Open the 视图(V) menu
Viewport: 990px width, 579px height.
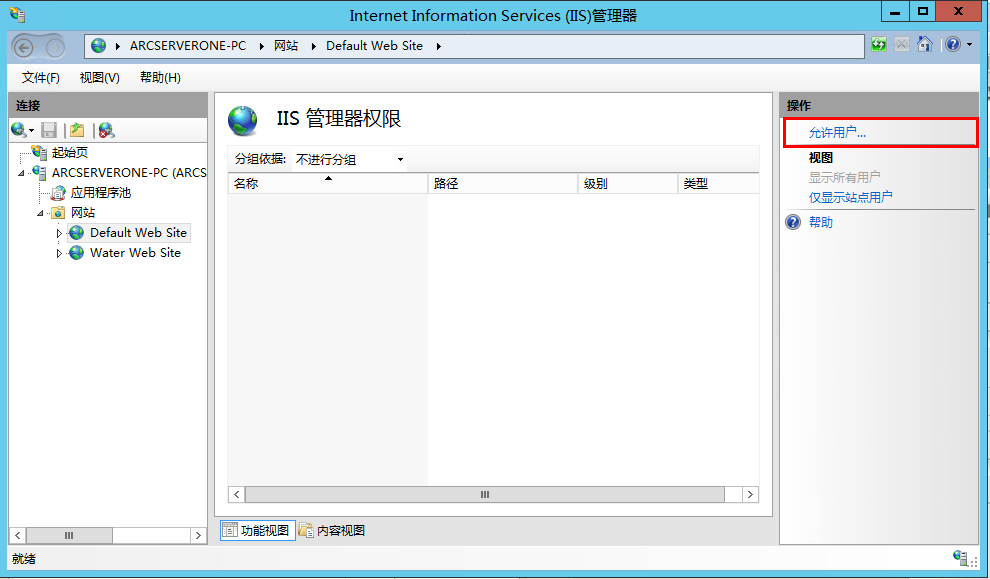tap(100, 78)
